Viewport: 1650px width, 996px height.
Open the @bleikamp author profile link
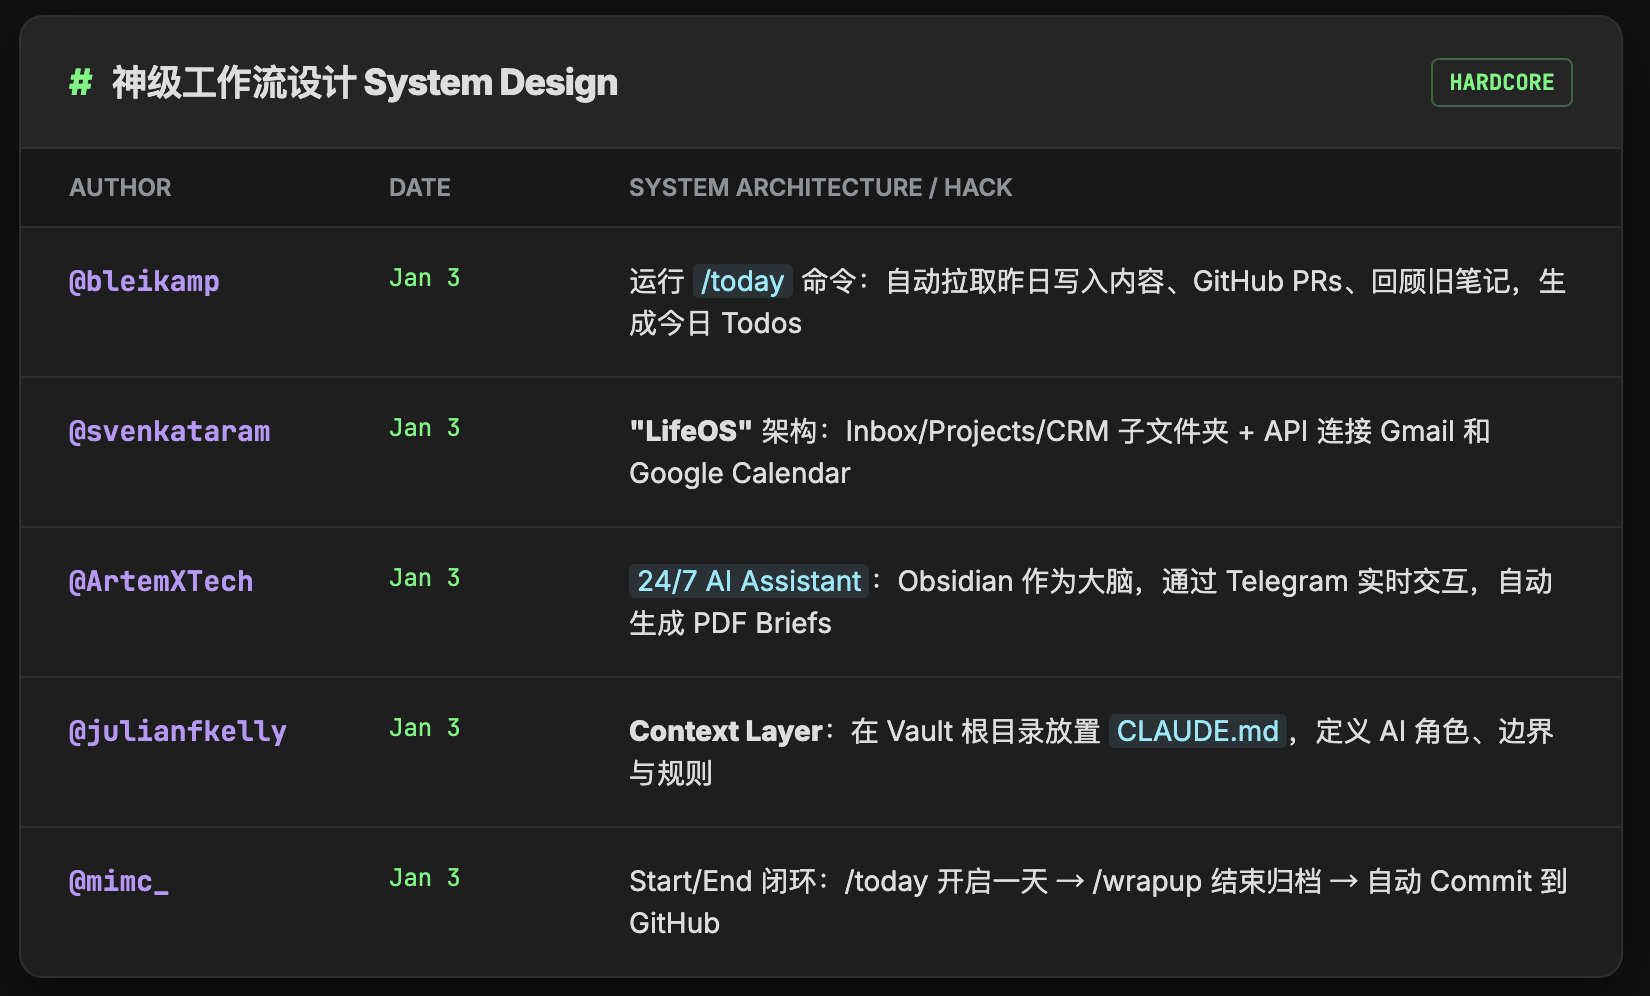pos(144,281)
